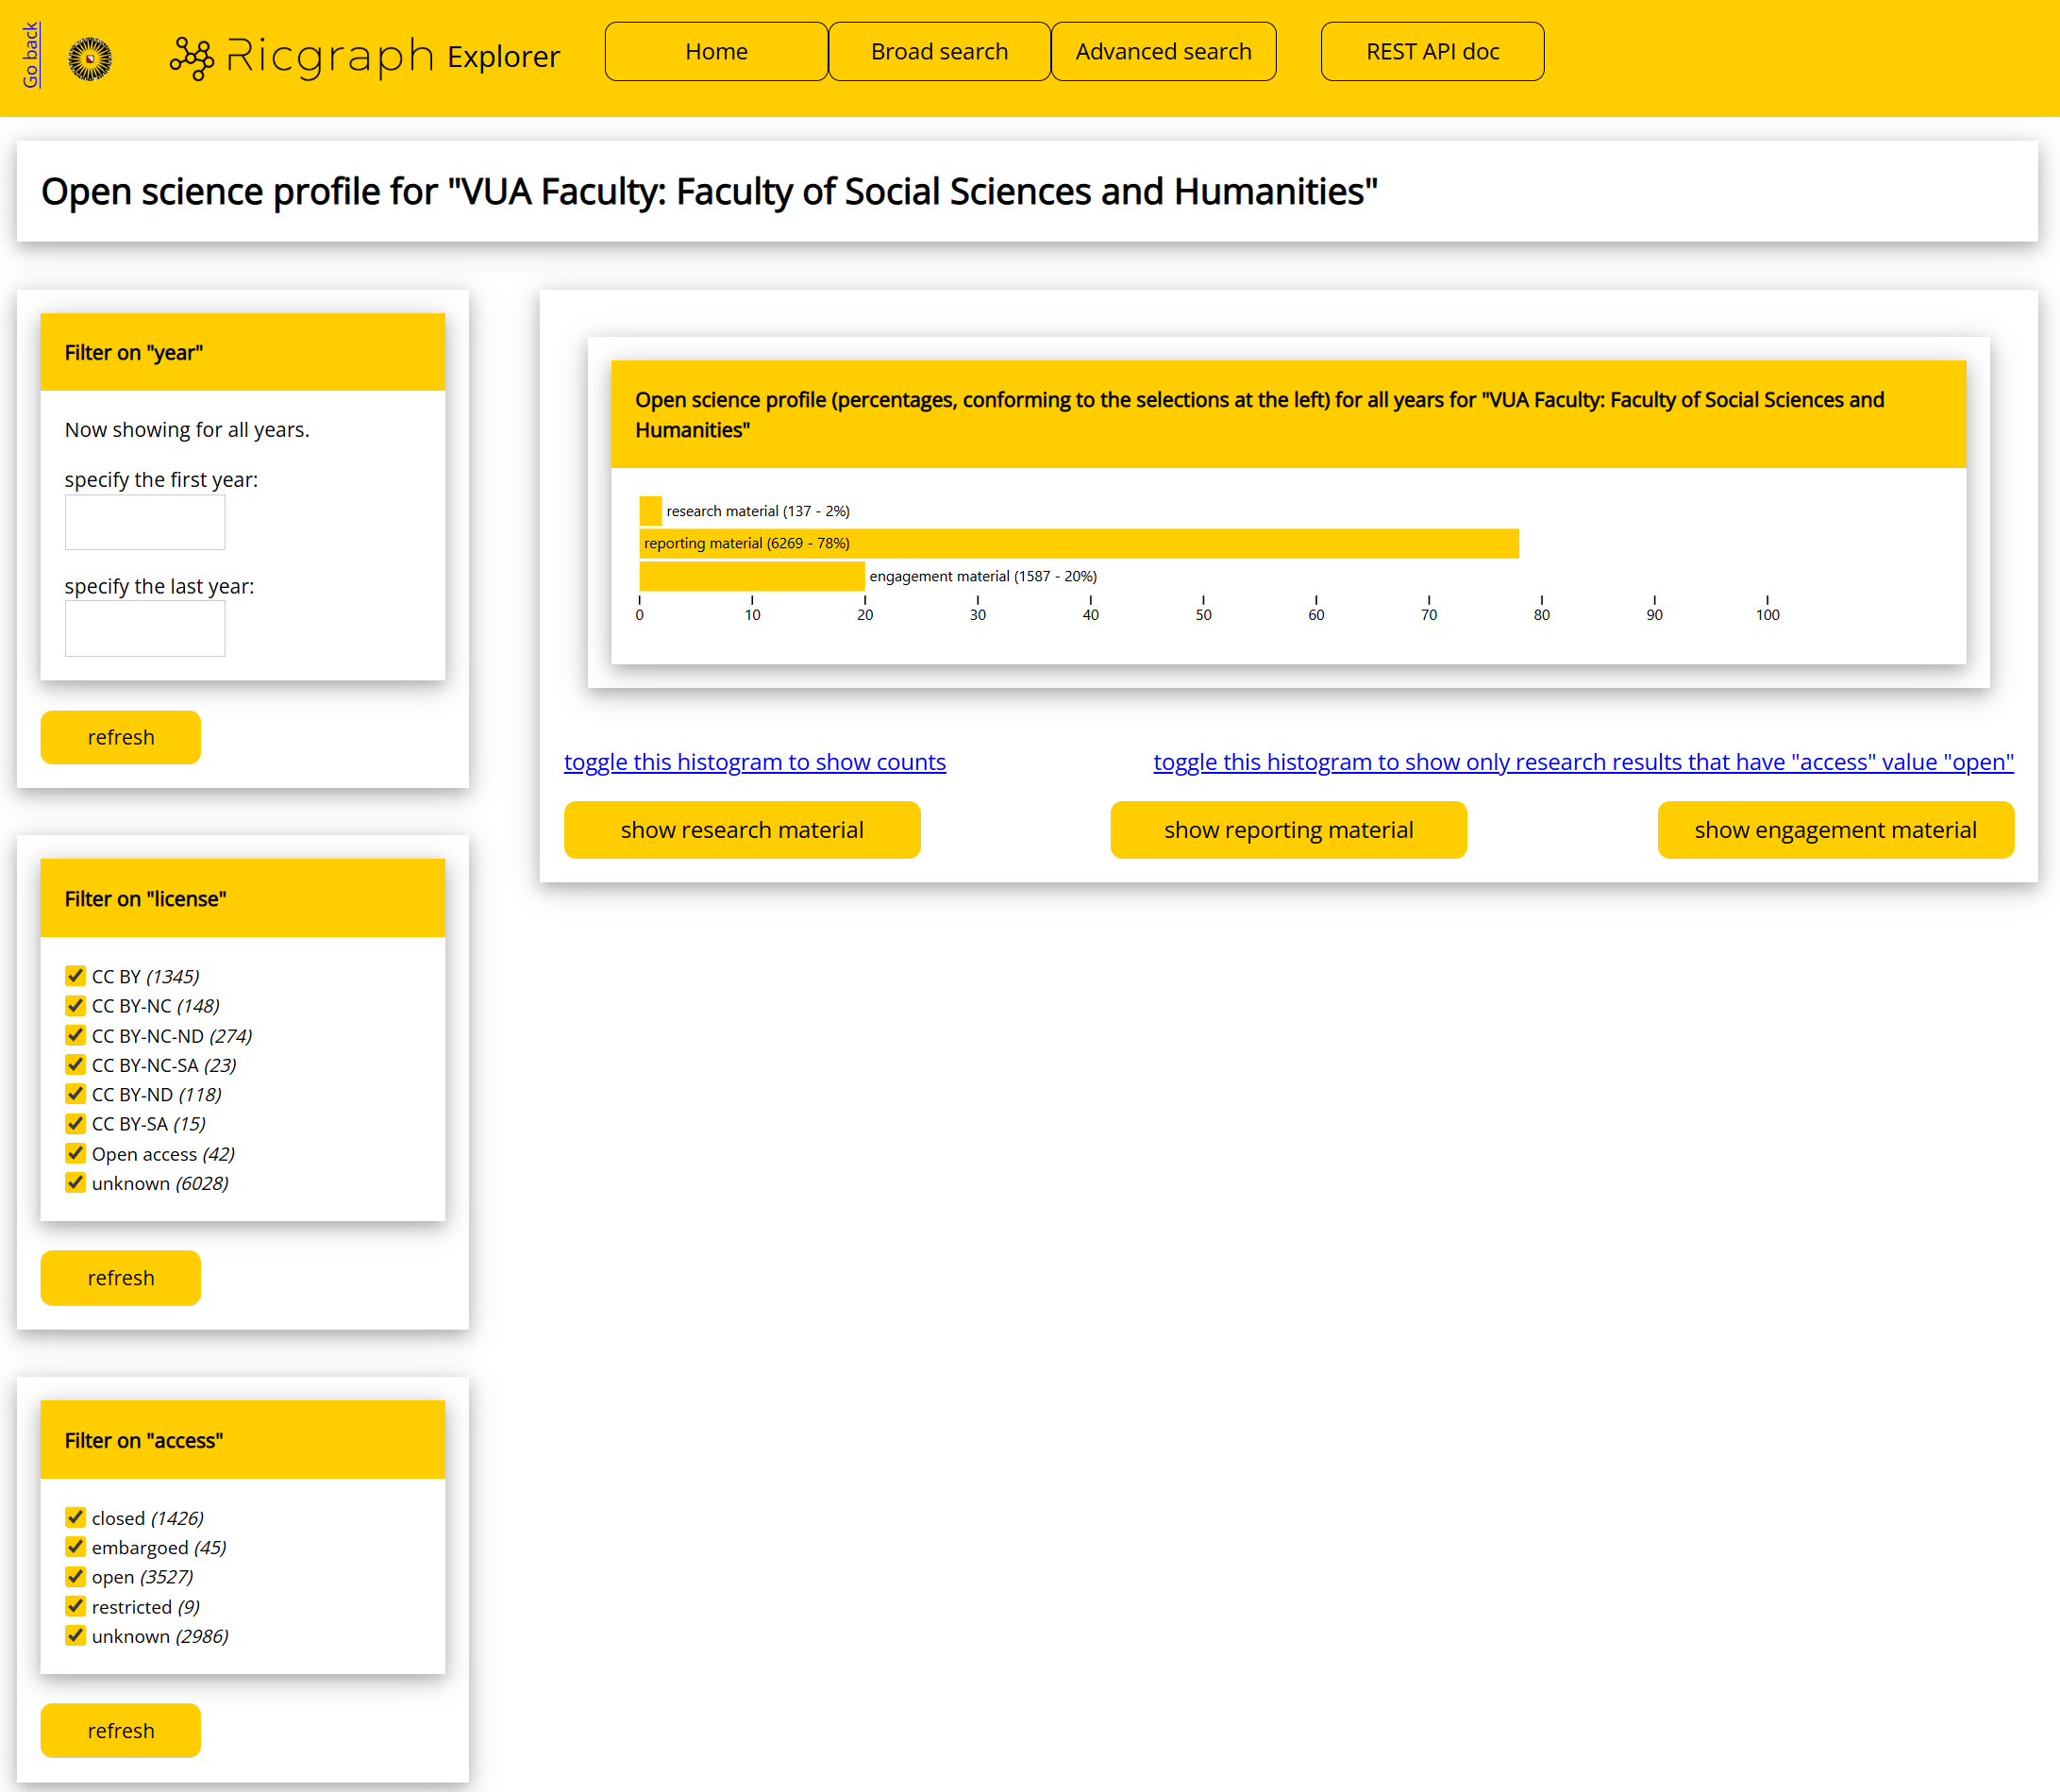The image size is (2060, 1792).
Task: Click show reporting material button
Action: click(x=1288, y=830)
